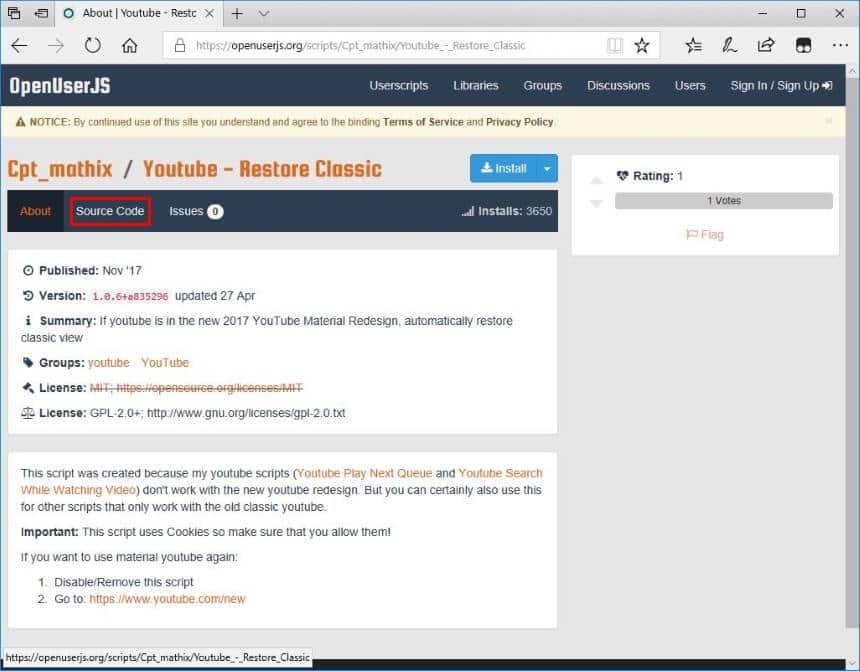
Task: Click the GPL-2.0+ license text
Action: (x=218, y=413)
